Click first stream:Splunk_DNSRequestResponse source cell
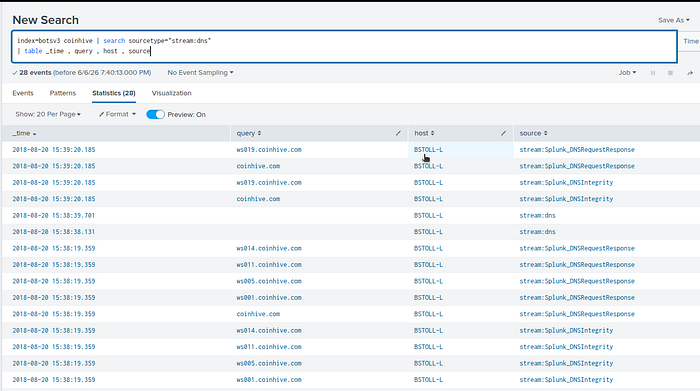Screen dimensions: 700x391 point(577,150)
